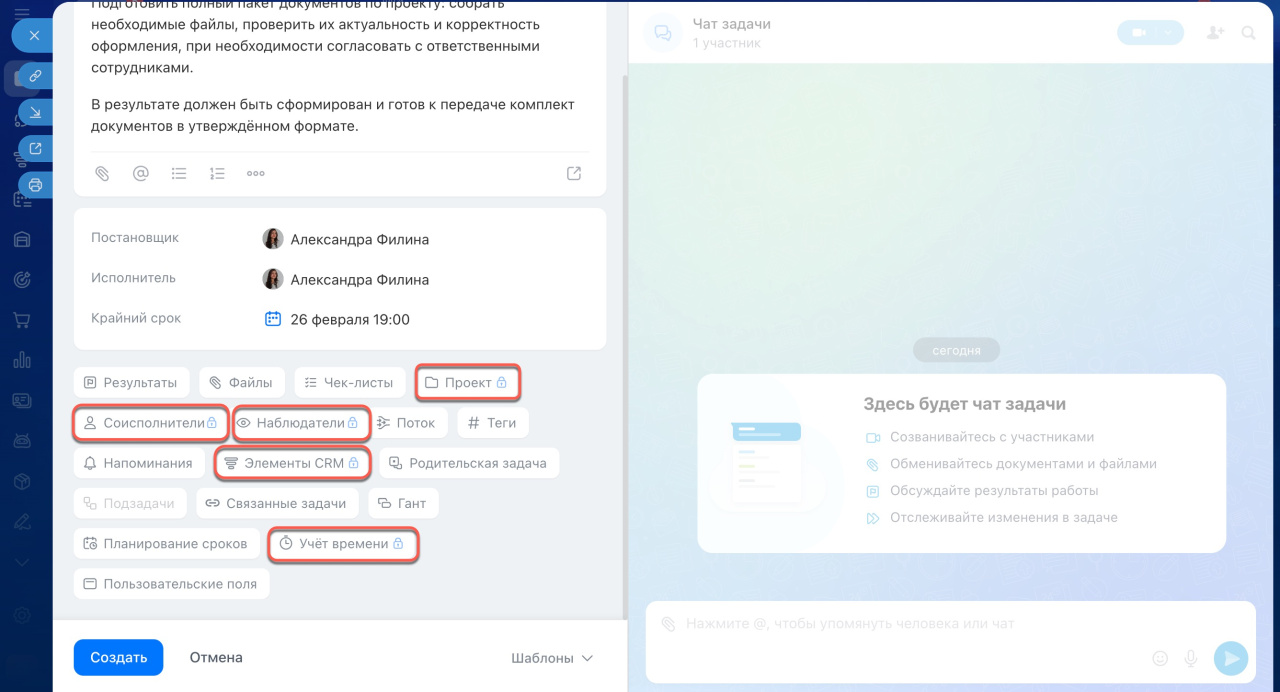
Task: Click the Отмена button
Action: (x=216, y=657)
